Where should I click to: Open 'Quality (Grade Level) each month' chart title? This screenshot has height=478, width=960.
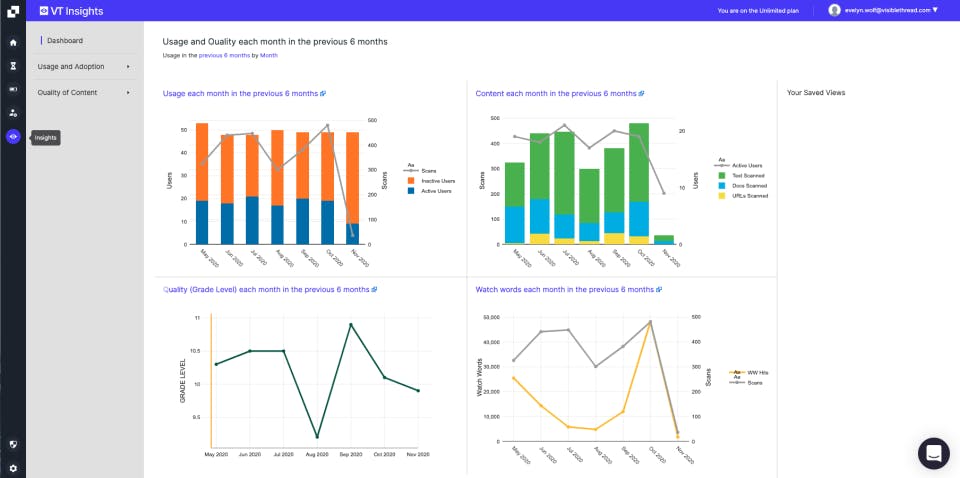tap(266, 289)
